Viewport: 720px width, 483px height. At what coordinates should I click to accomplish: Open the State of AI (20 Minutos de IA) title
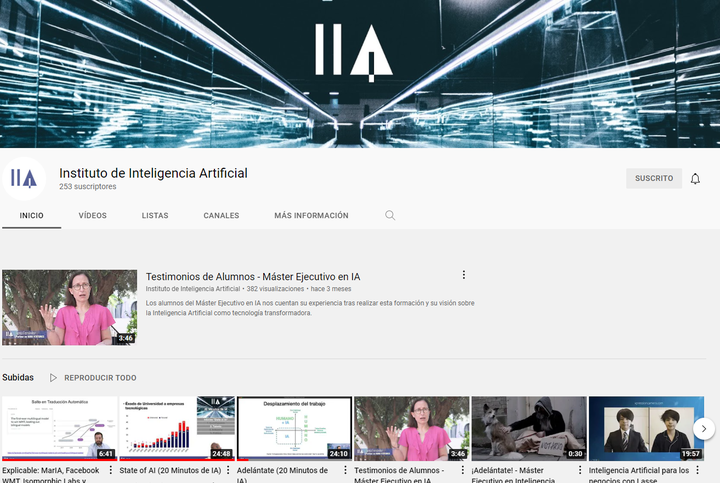point(170,470)
